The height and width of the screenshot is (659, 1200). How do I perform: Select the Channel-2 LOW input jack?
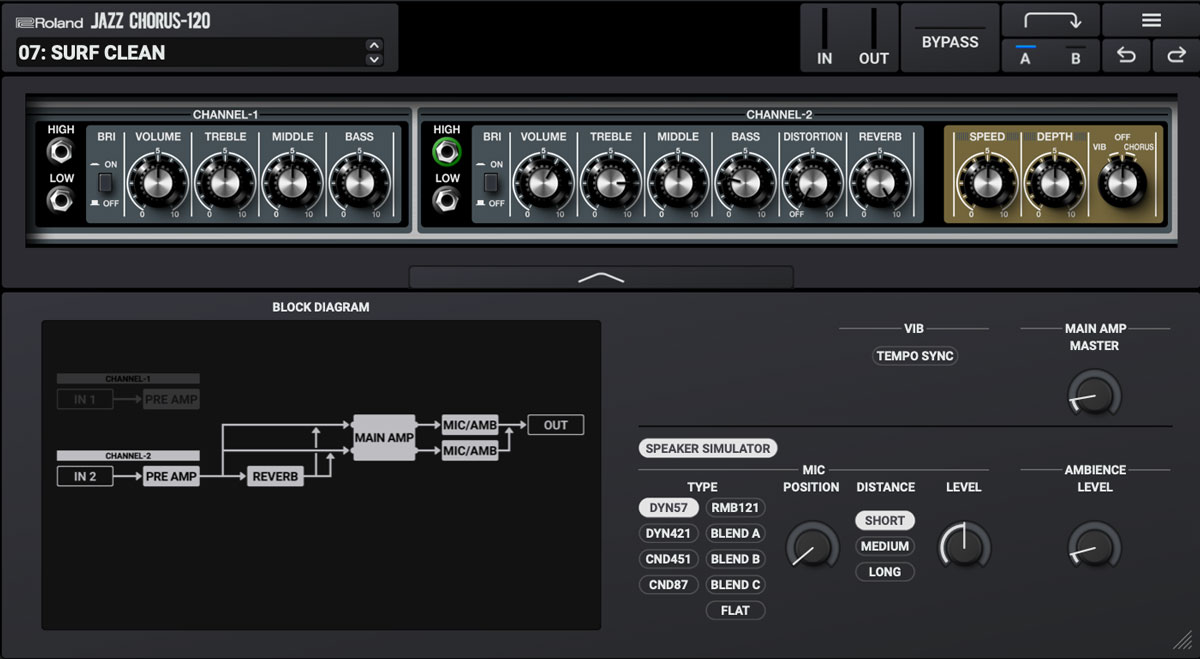pyautogui.click(x=447, y=200)
